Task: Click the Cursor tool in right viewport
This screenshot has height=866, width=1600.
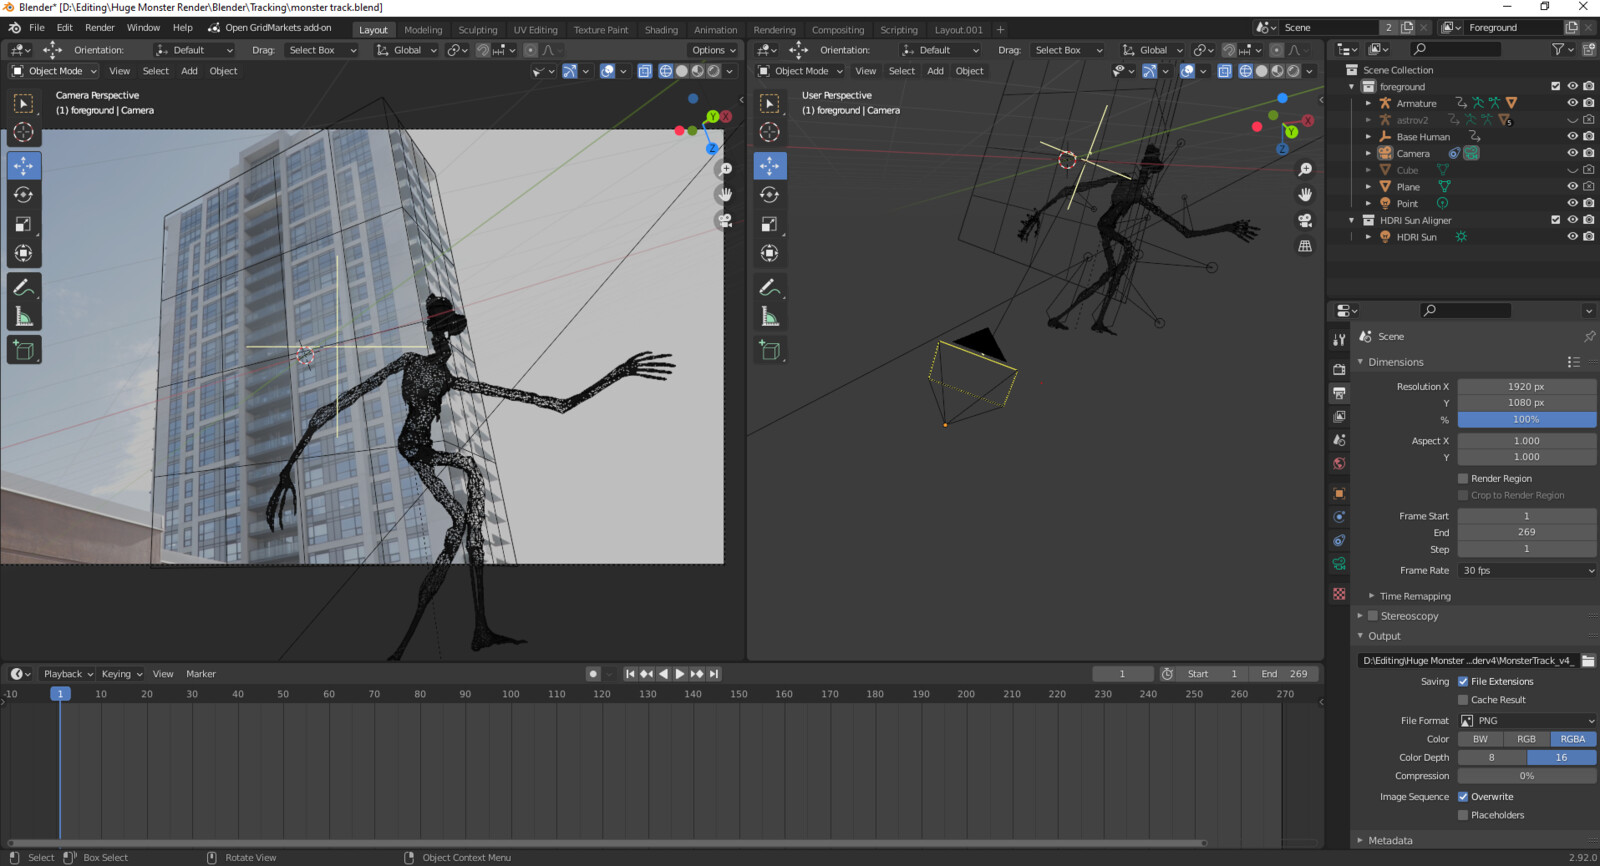Action: click(x=769, y=132)
